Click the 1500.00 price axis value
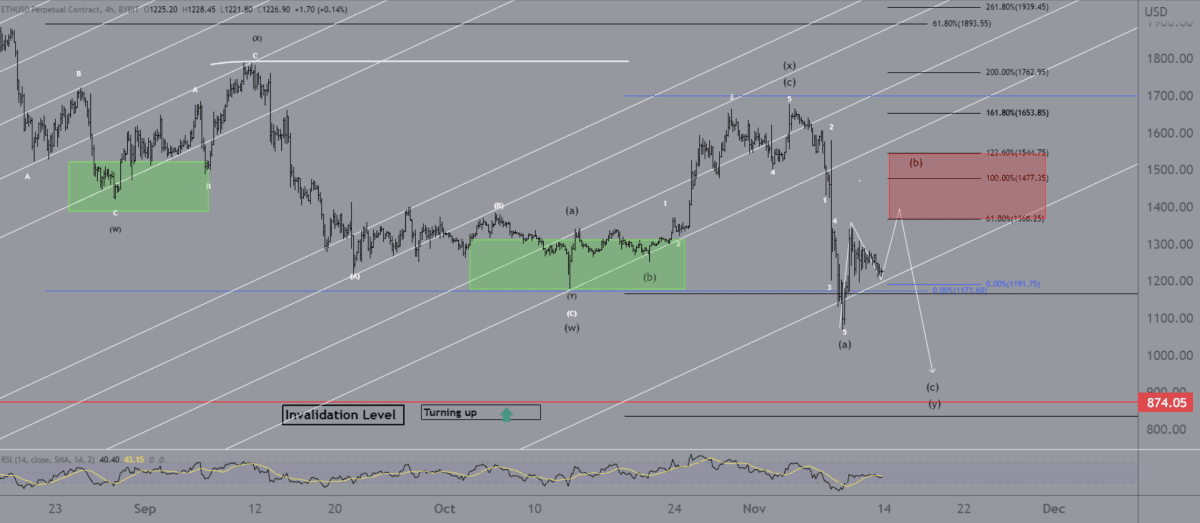 point(1170,171)
